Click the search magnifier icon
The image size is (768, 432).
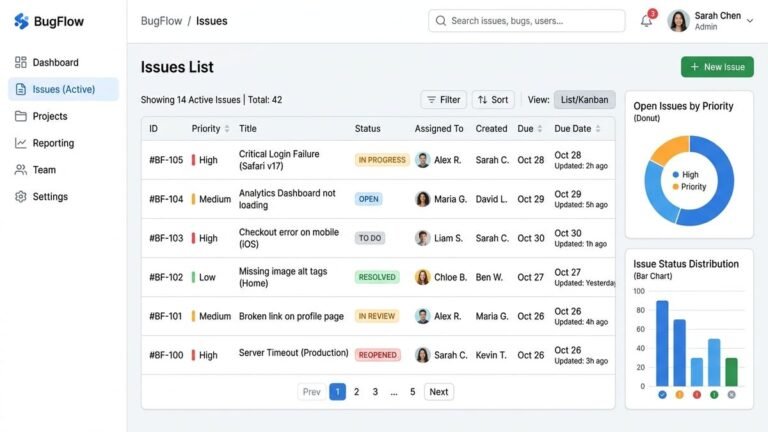coord(441,21)
